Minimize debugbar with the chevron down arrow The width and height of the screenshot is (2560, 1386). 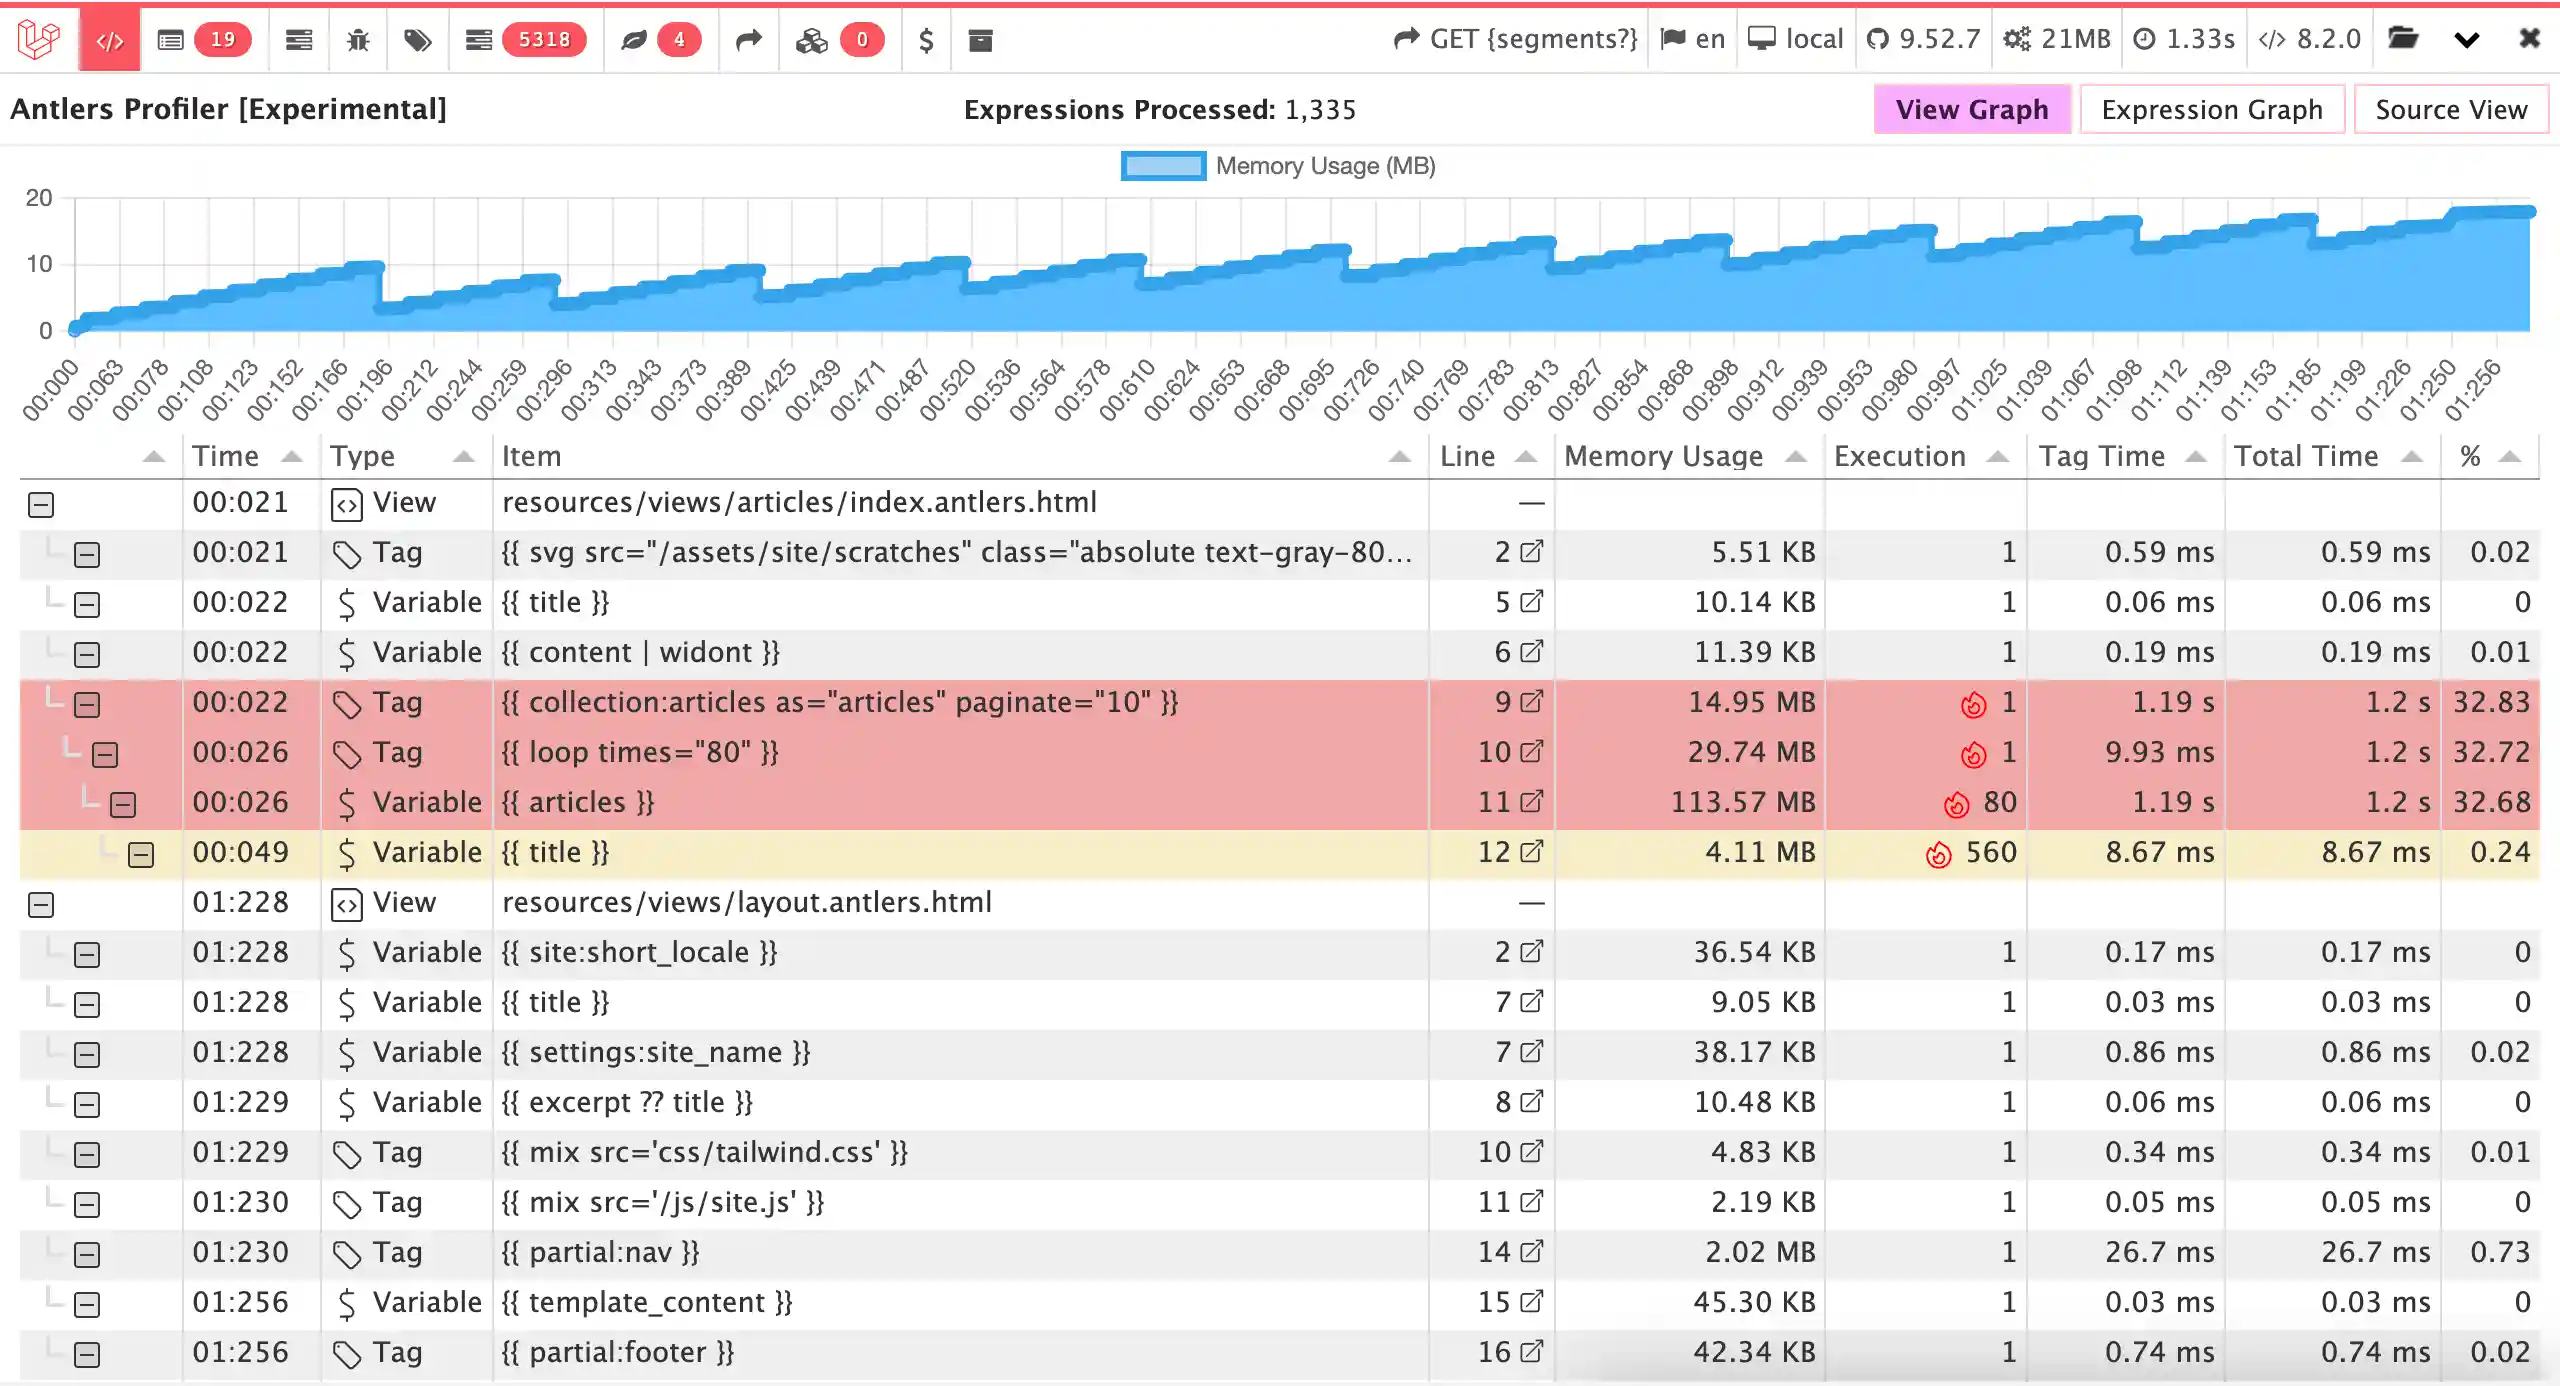(x=2467, y=40)
